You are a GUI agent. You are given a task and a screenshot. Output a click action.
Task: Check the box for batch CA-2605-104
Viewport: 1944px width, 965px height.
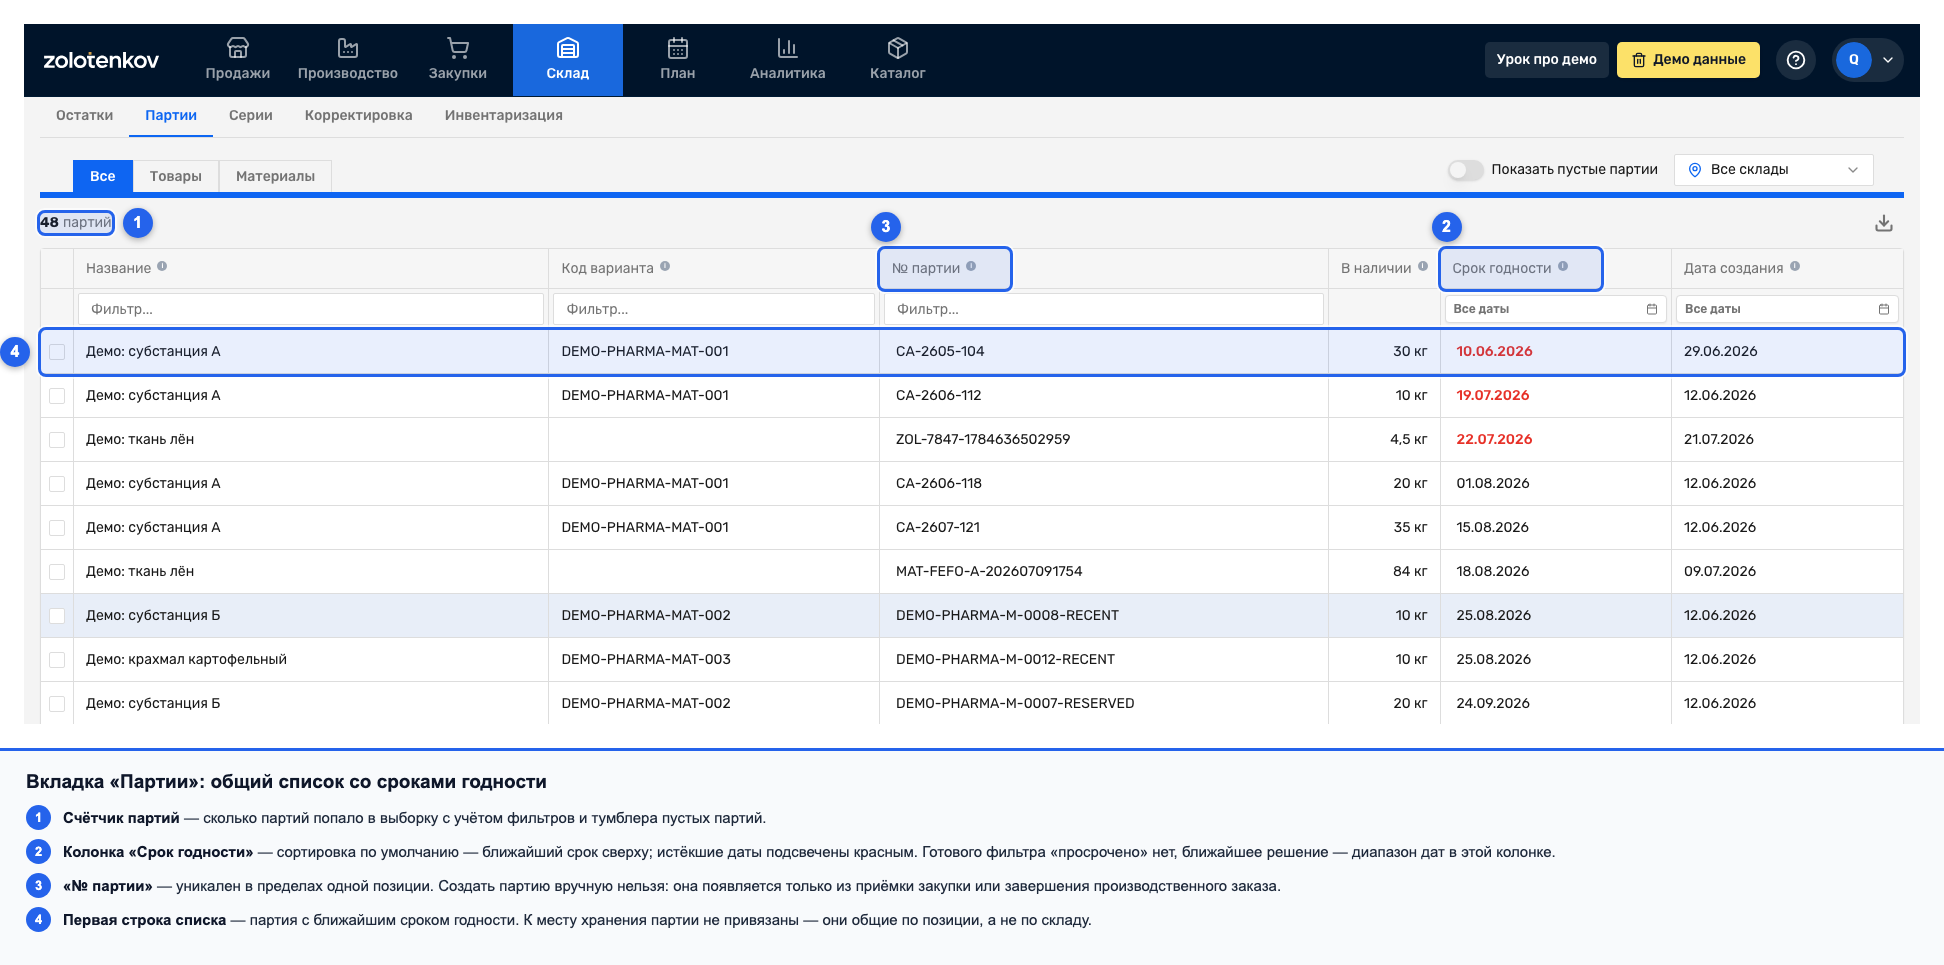pos(57,352)
